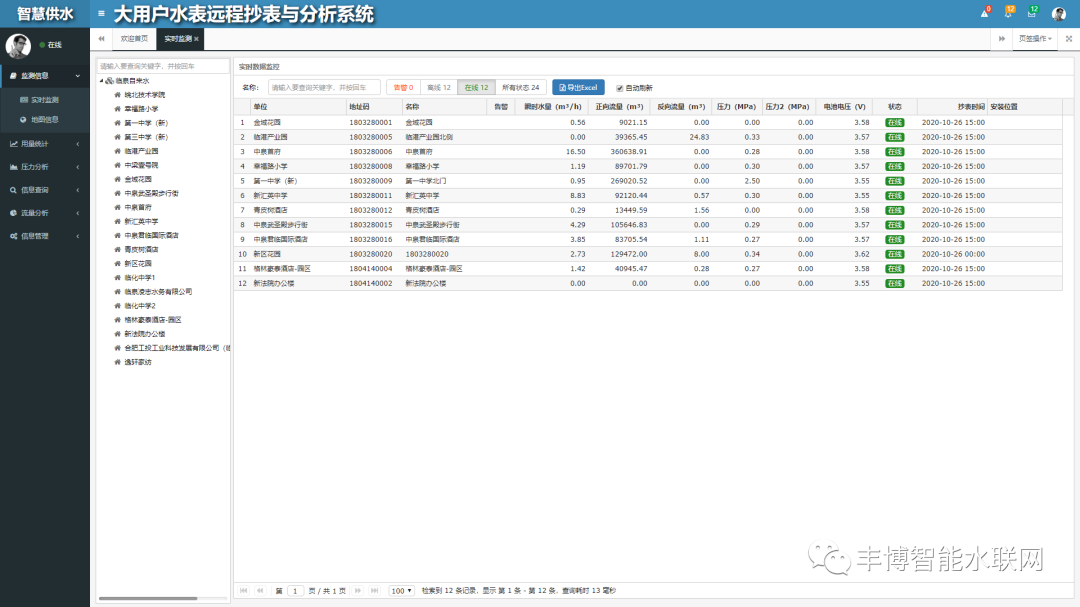
Task: Toggle the 自动刷新 checkbox
Action: (620, 88)
